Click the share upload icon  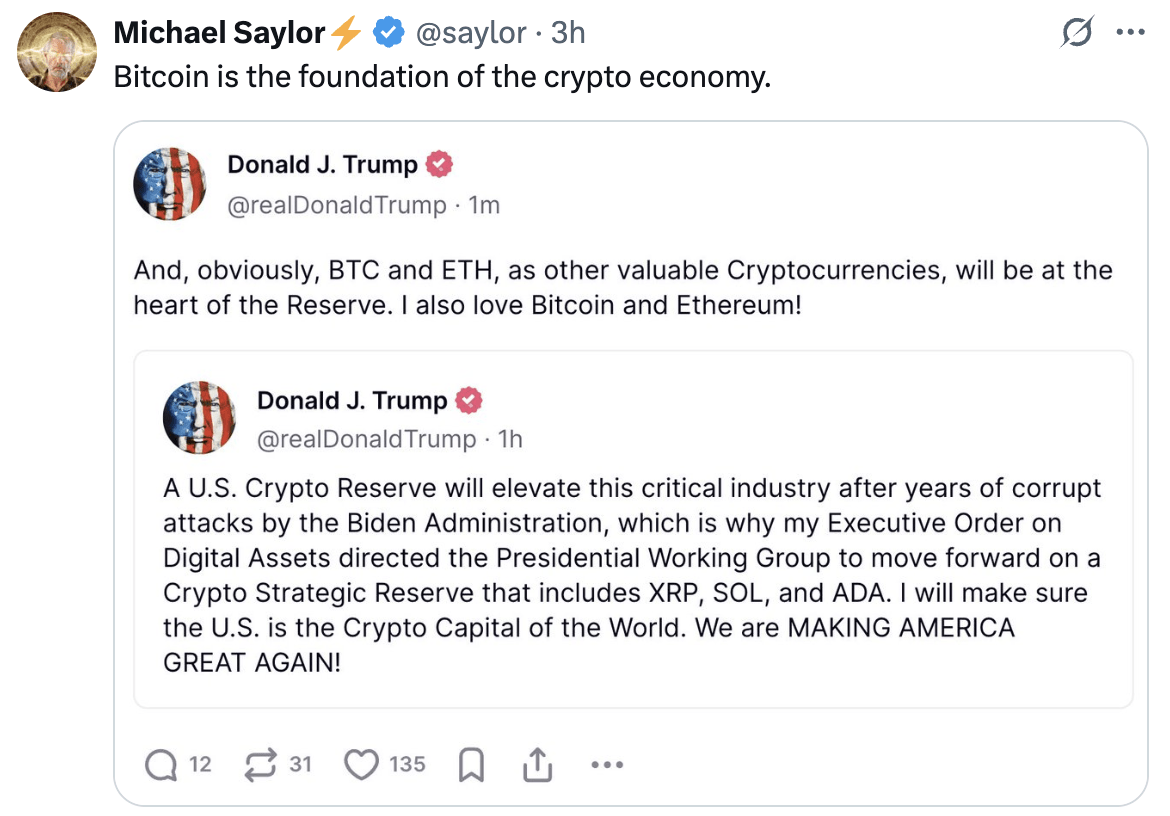pos(537,766)
